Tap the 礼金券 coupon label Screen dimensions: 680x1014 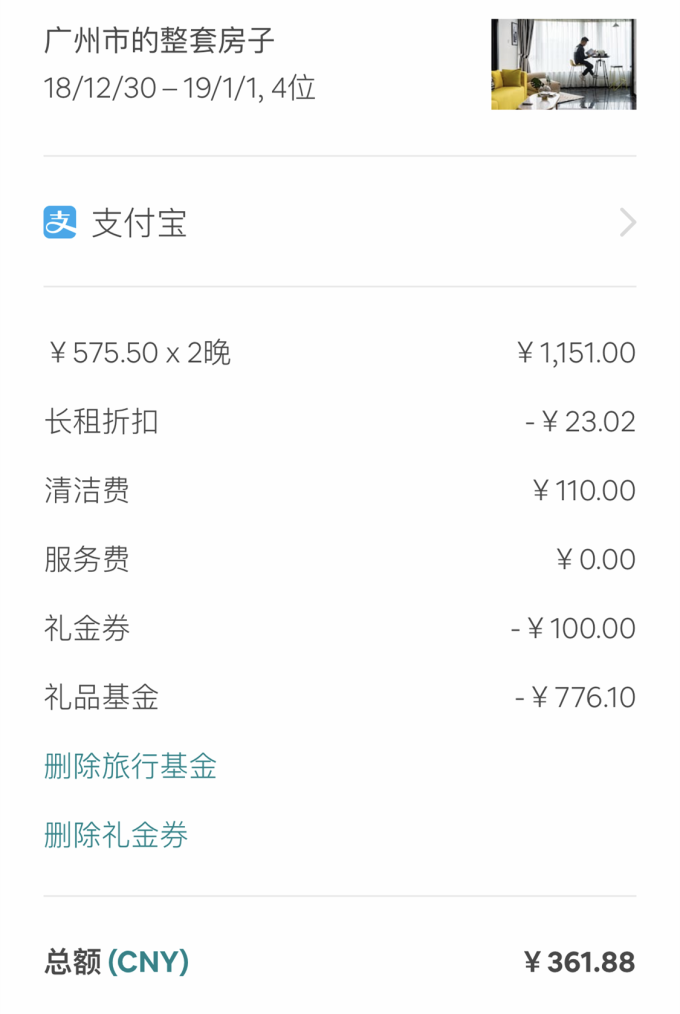click(x=87, y=629)
